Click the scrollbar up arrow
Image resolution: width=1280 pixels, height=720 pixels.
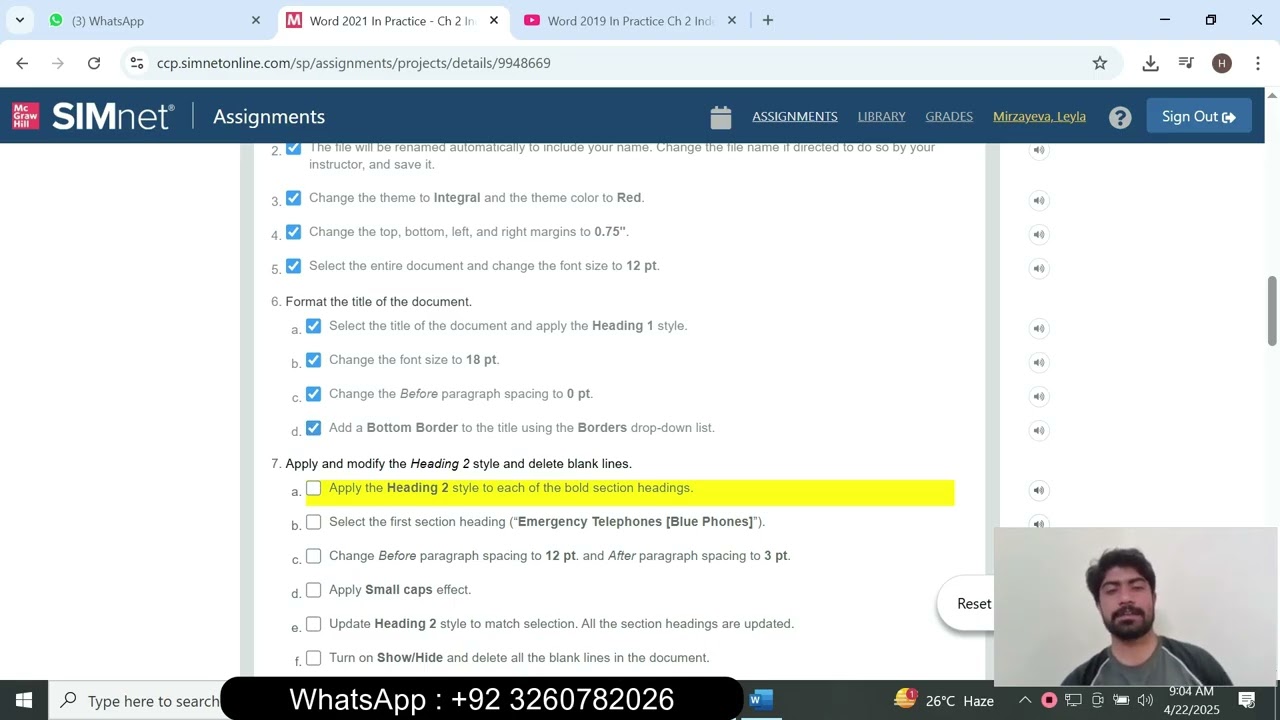tap(1272, 95)
